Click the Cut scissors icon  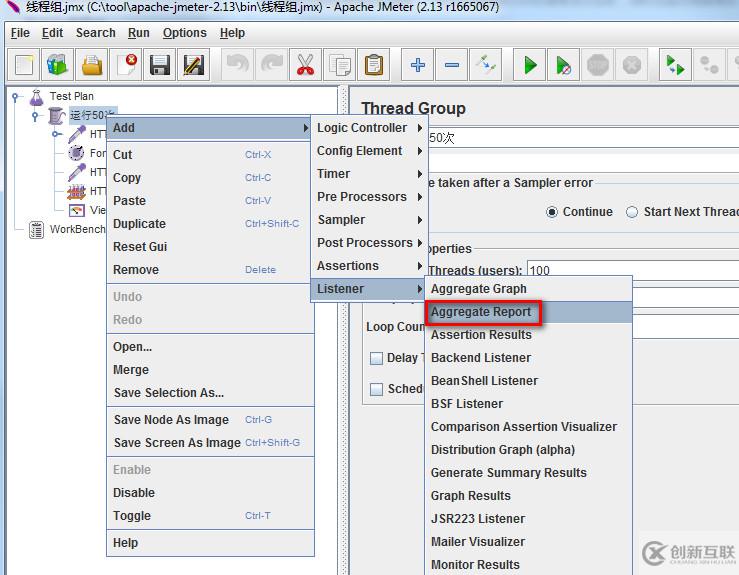pos(305,65)
